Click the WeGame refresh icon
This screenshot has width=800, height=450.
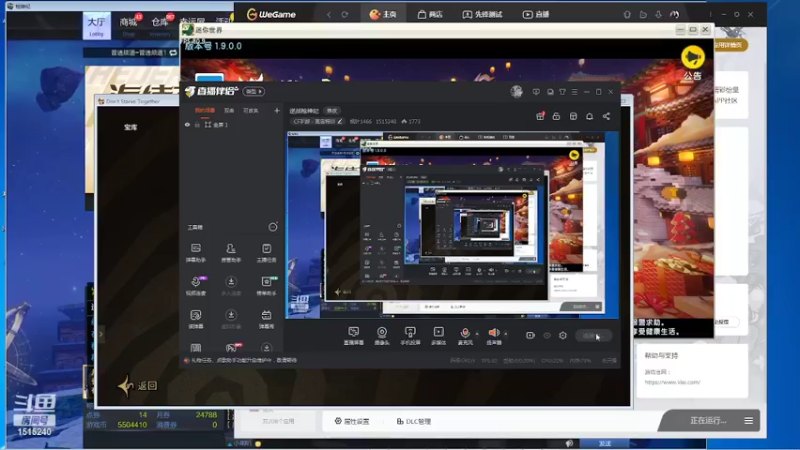tap(345, 14)
